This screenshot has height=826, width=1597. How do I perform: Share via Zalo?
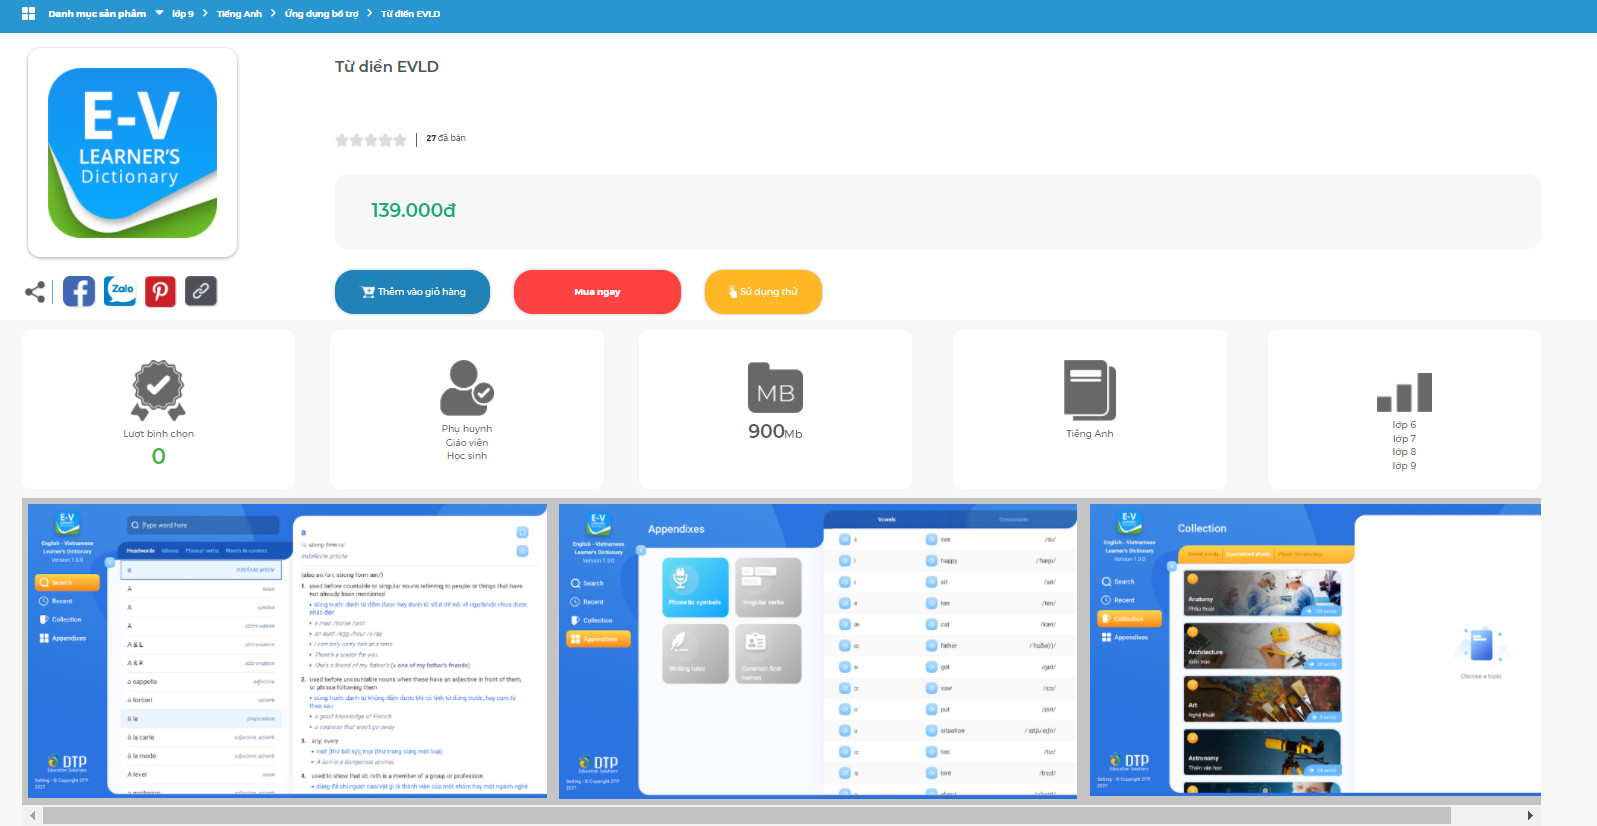(x=120, y=291)
